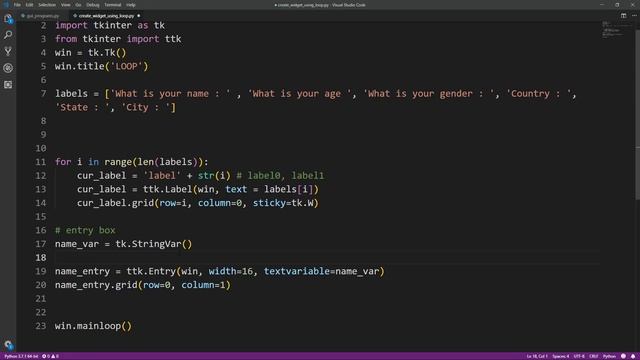This screenshot has width=640, height=360.
Task: Click 'from tkinter import ttk' on line 3
Action: [118, 39]
